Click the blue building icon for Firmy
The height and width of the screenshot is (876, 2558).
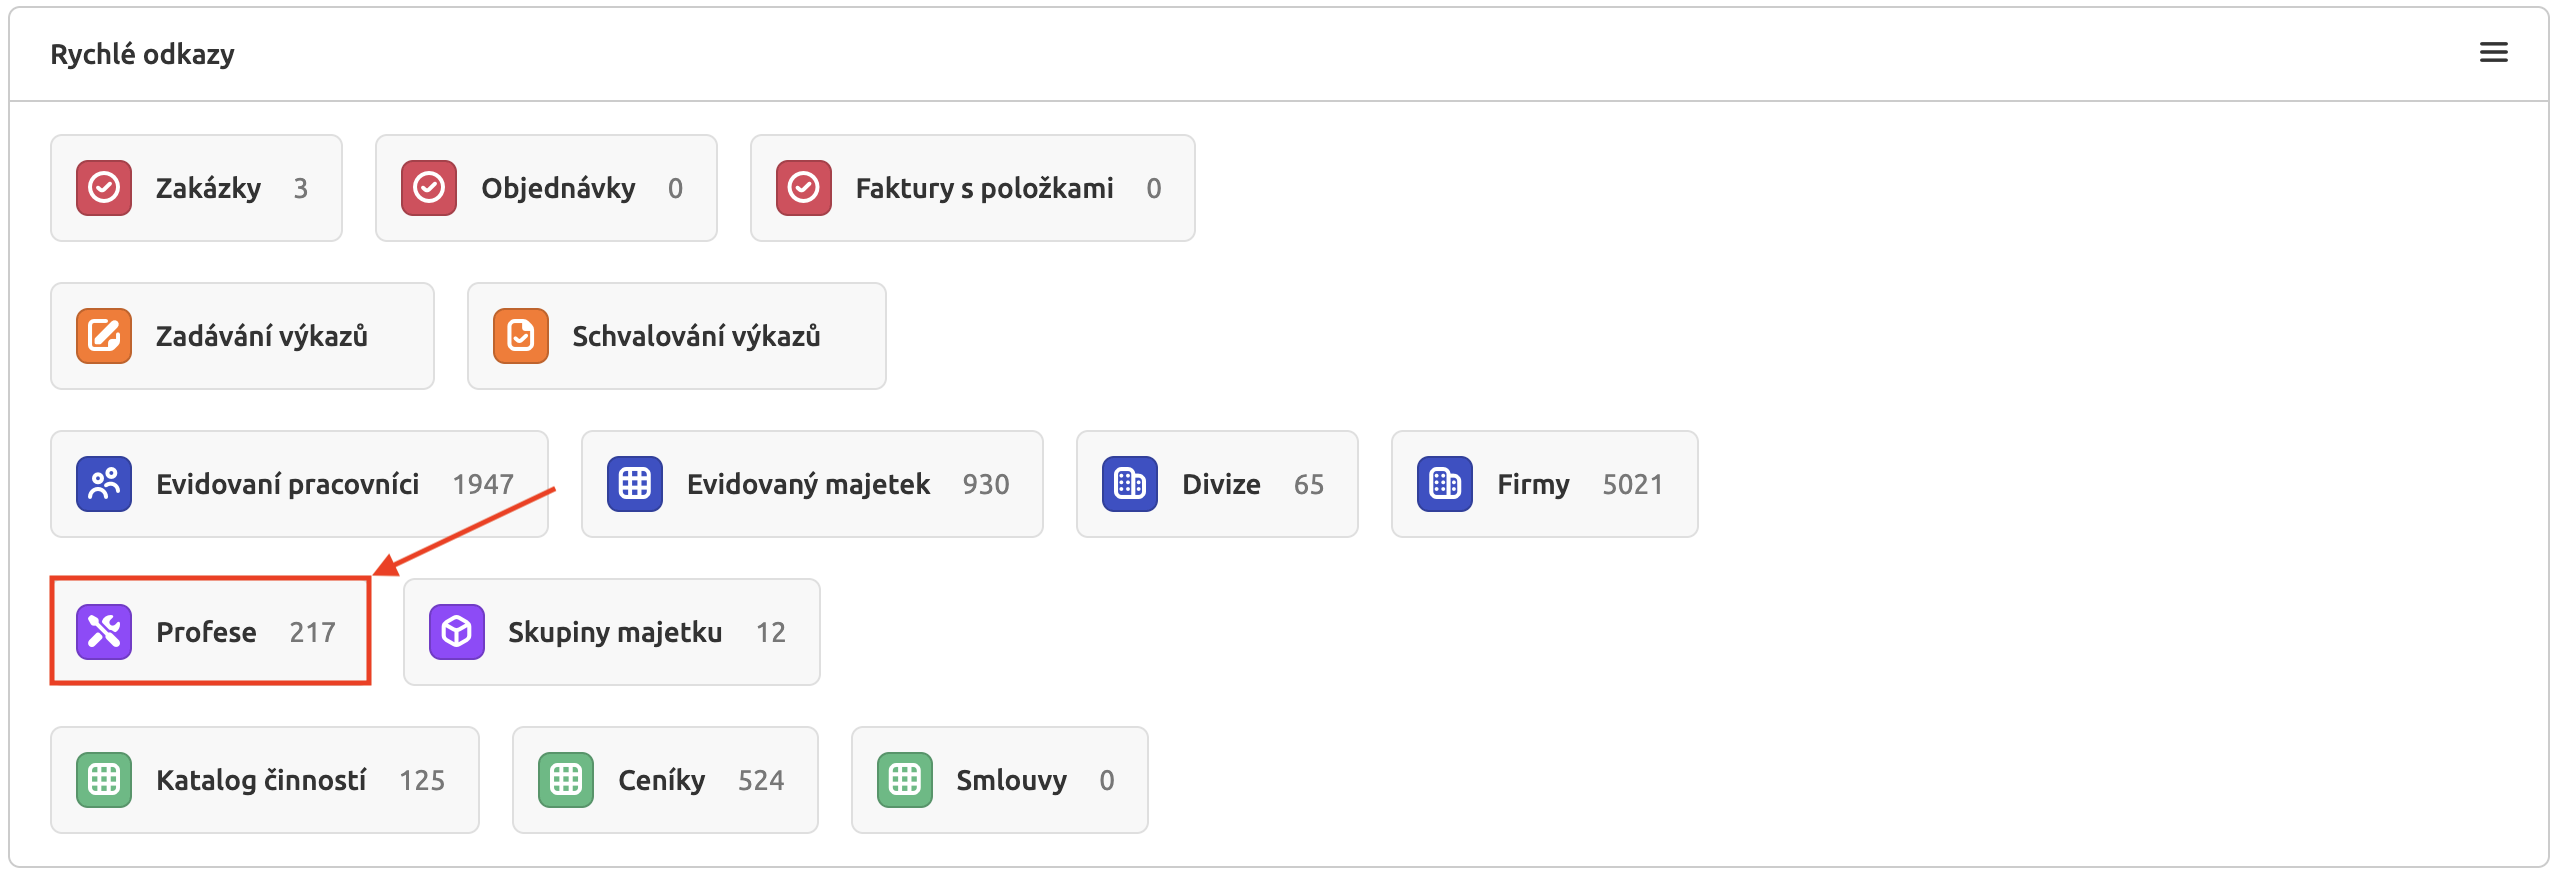(1445, 484)
